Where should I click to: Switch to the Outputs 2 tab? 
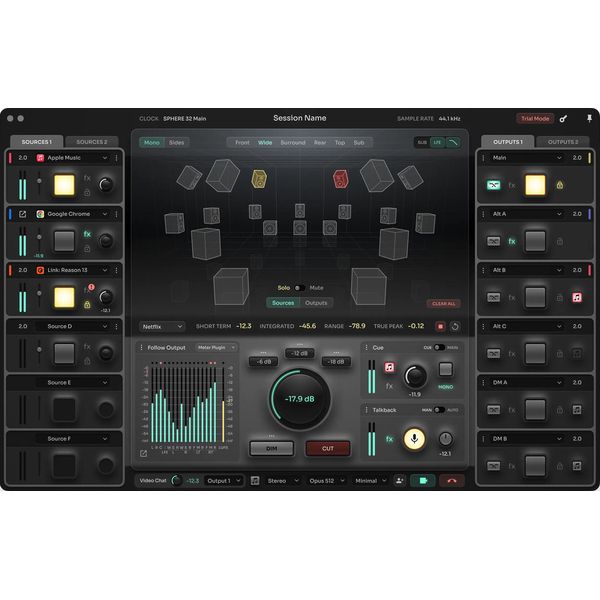coord(563,142)
